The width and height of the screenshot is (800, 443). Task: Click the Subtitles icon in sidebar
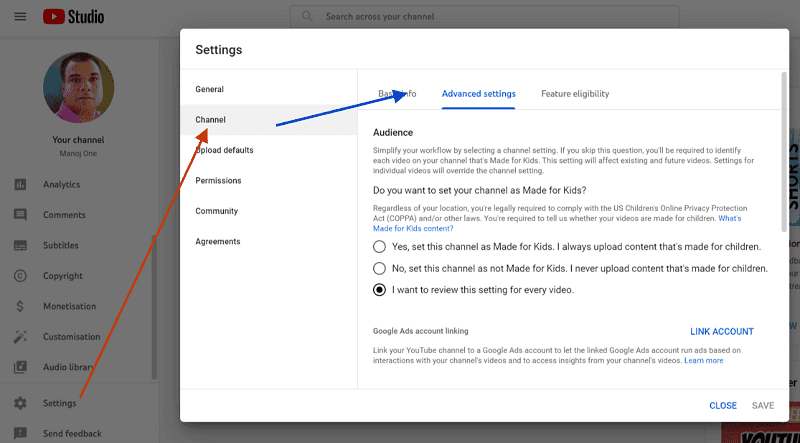point(20,246)
